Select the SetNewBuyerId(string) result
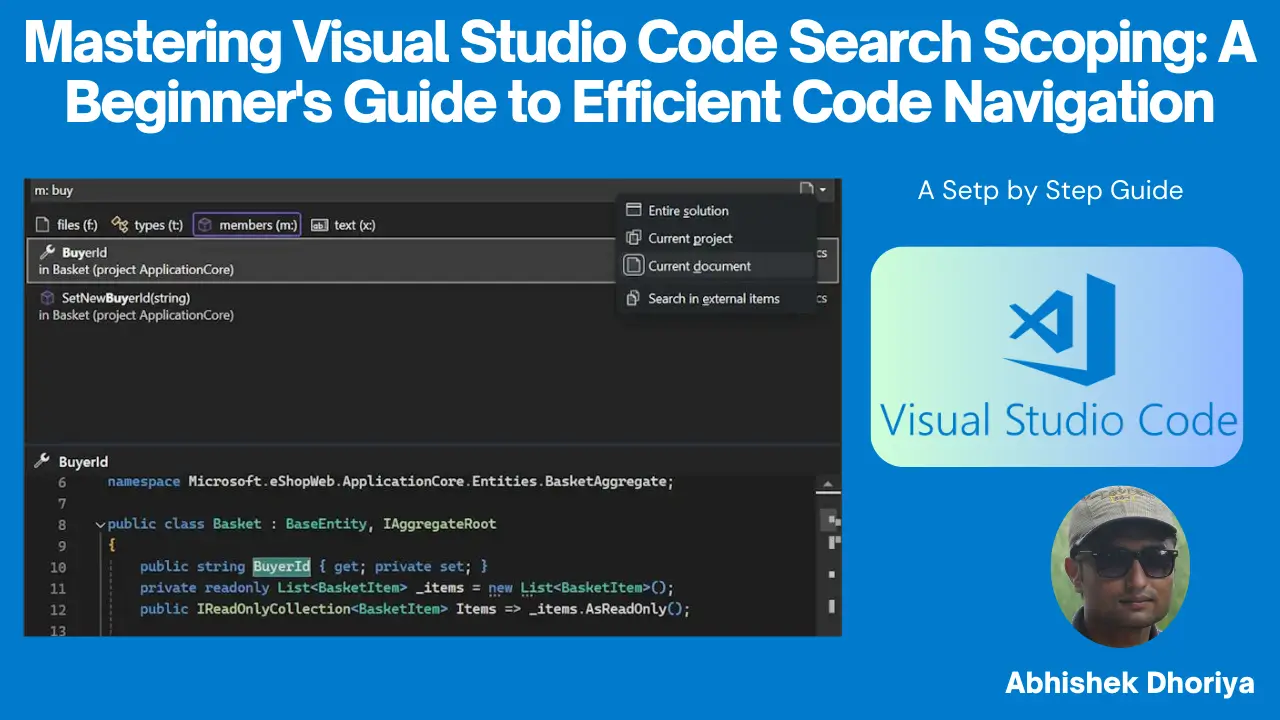Screen dimensions: 1280x720 [x=432, y=306]
